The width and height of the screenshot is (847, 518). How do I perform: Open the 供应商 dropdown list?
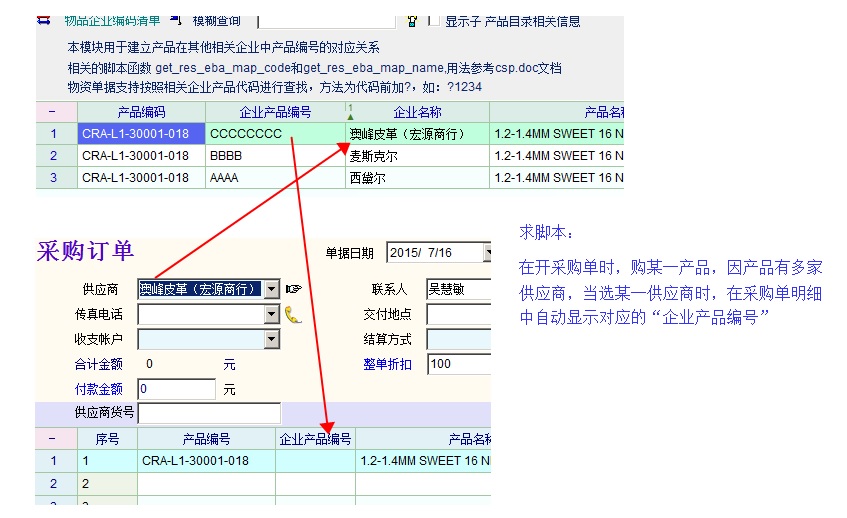271,289
